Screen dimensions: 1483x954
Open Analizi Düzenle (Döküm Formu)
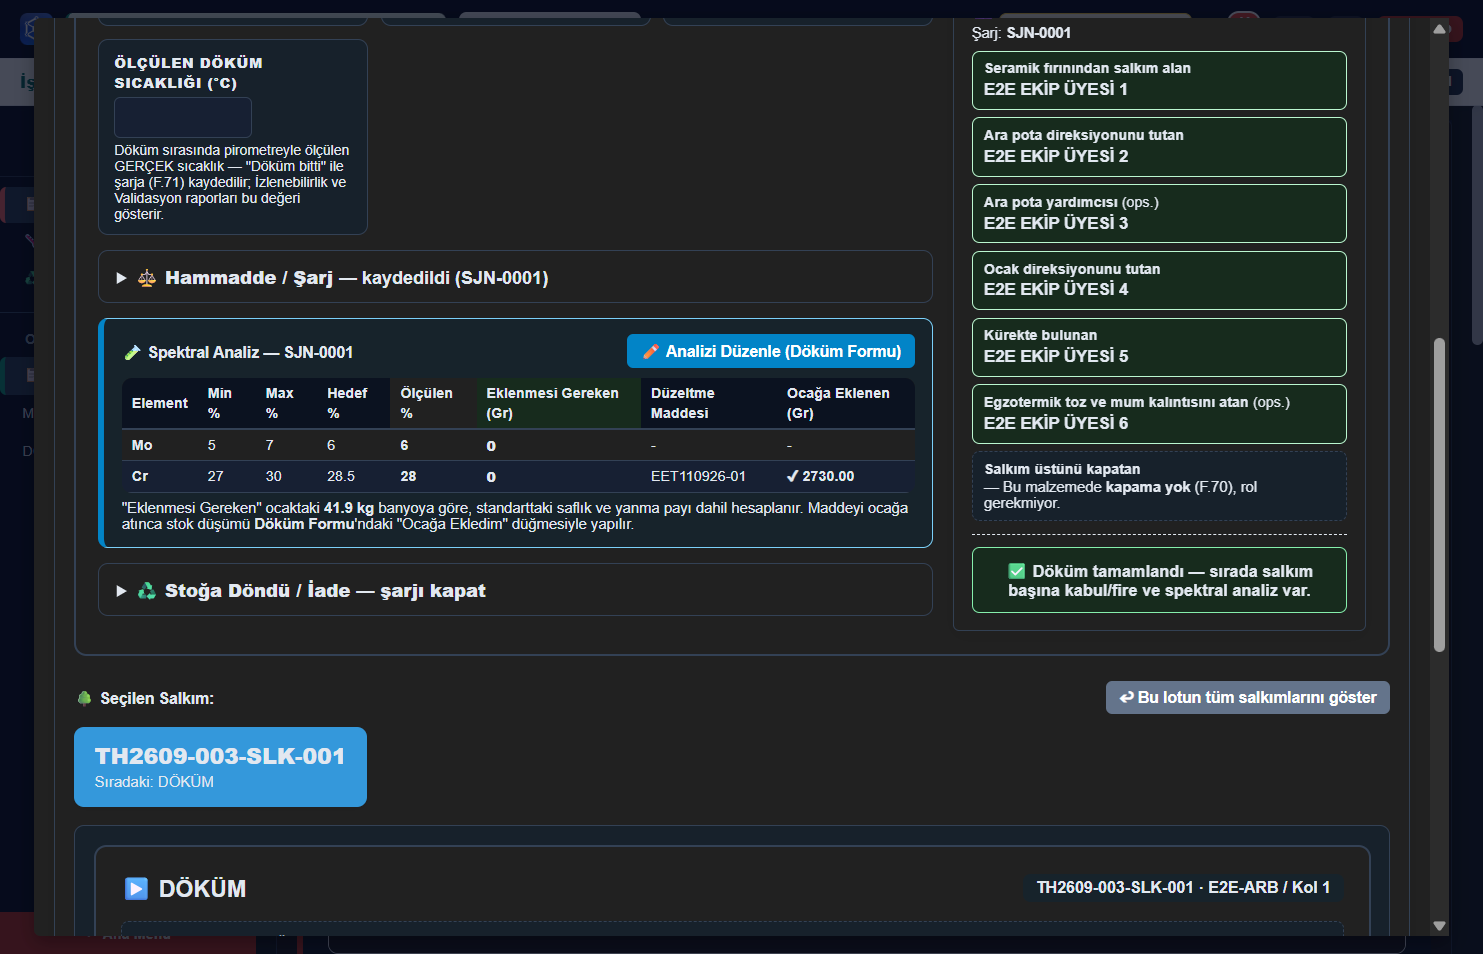pos(771,351)
